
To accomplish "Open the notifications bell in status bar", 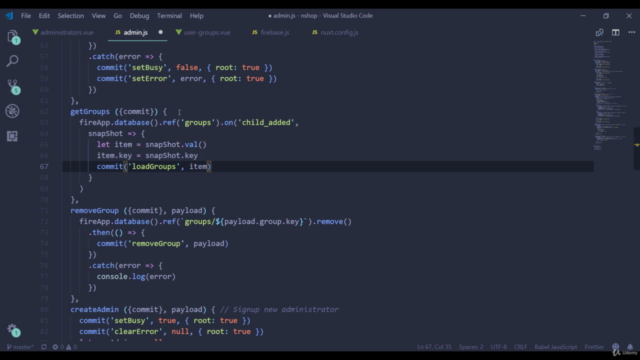I will (x=630, y=347).
